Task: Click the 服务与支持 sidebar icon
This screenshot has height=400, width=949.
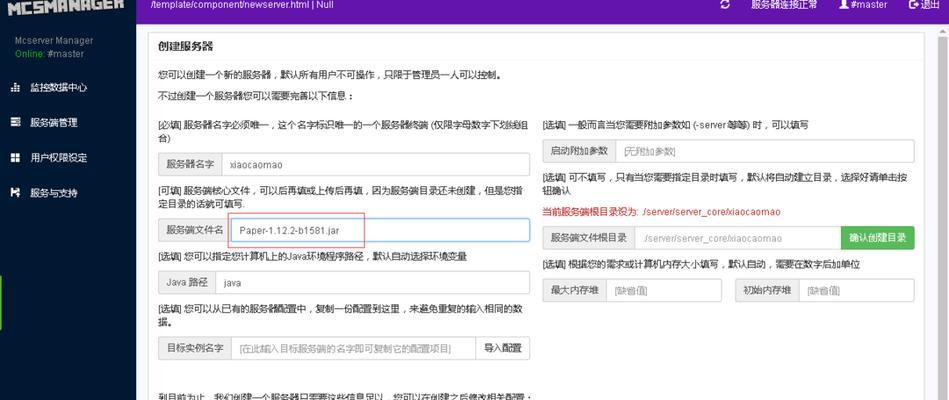Action: click(16, 193)
